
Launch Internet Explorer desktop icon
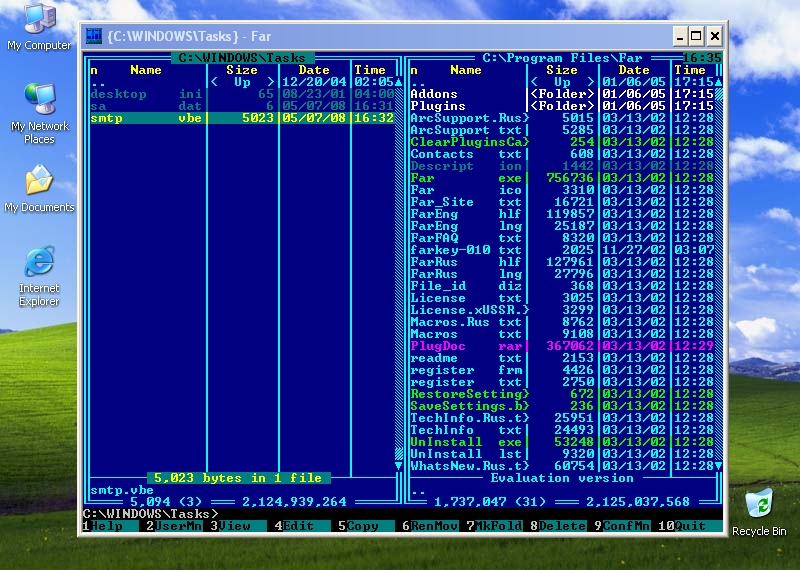pos(39,276)
